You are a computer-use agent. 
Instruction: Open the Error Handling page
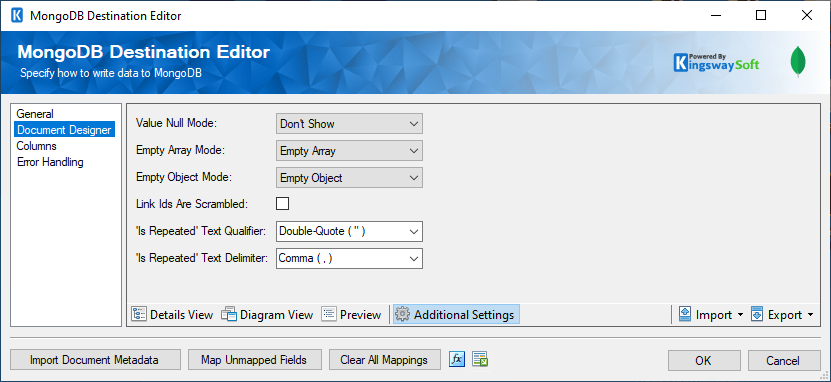50,162
